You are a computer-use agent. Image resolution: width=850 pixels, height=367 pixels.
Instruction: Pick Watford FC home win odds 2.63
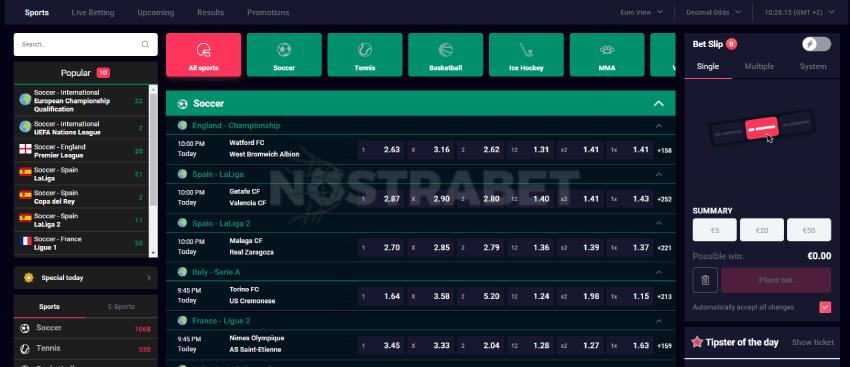pyautogui.click(x=381, y=150)
